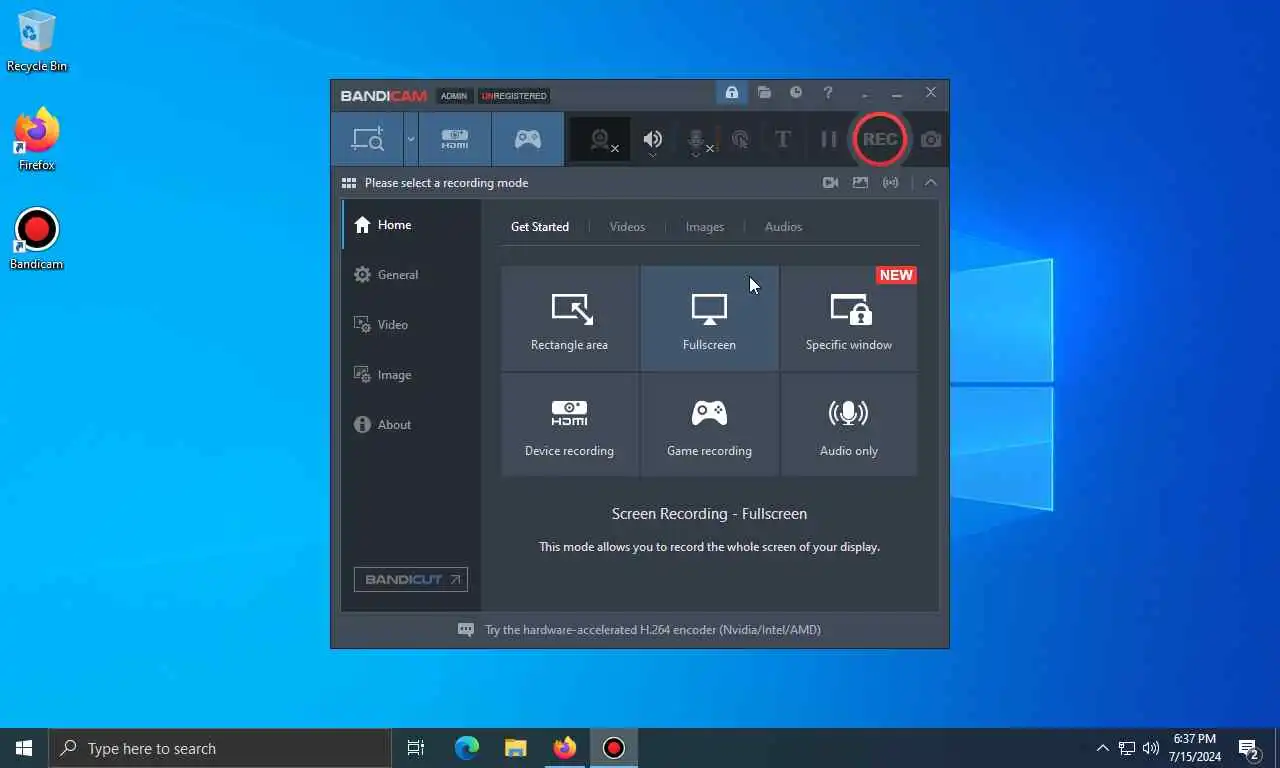This screenshot has height=768, width=1280.
Task: Open the scheduled recording clock icon
Action: 796,93
